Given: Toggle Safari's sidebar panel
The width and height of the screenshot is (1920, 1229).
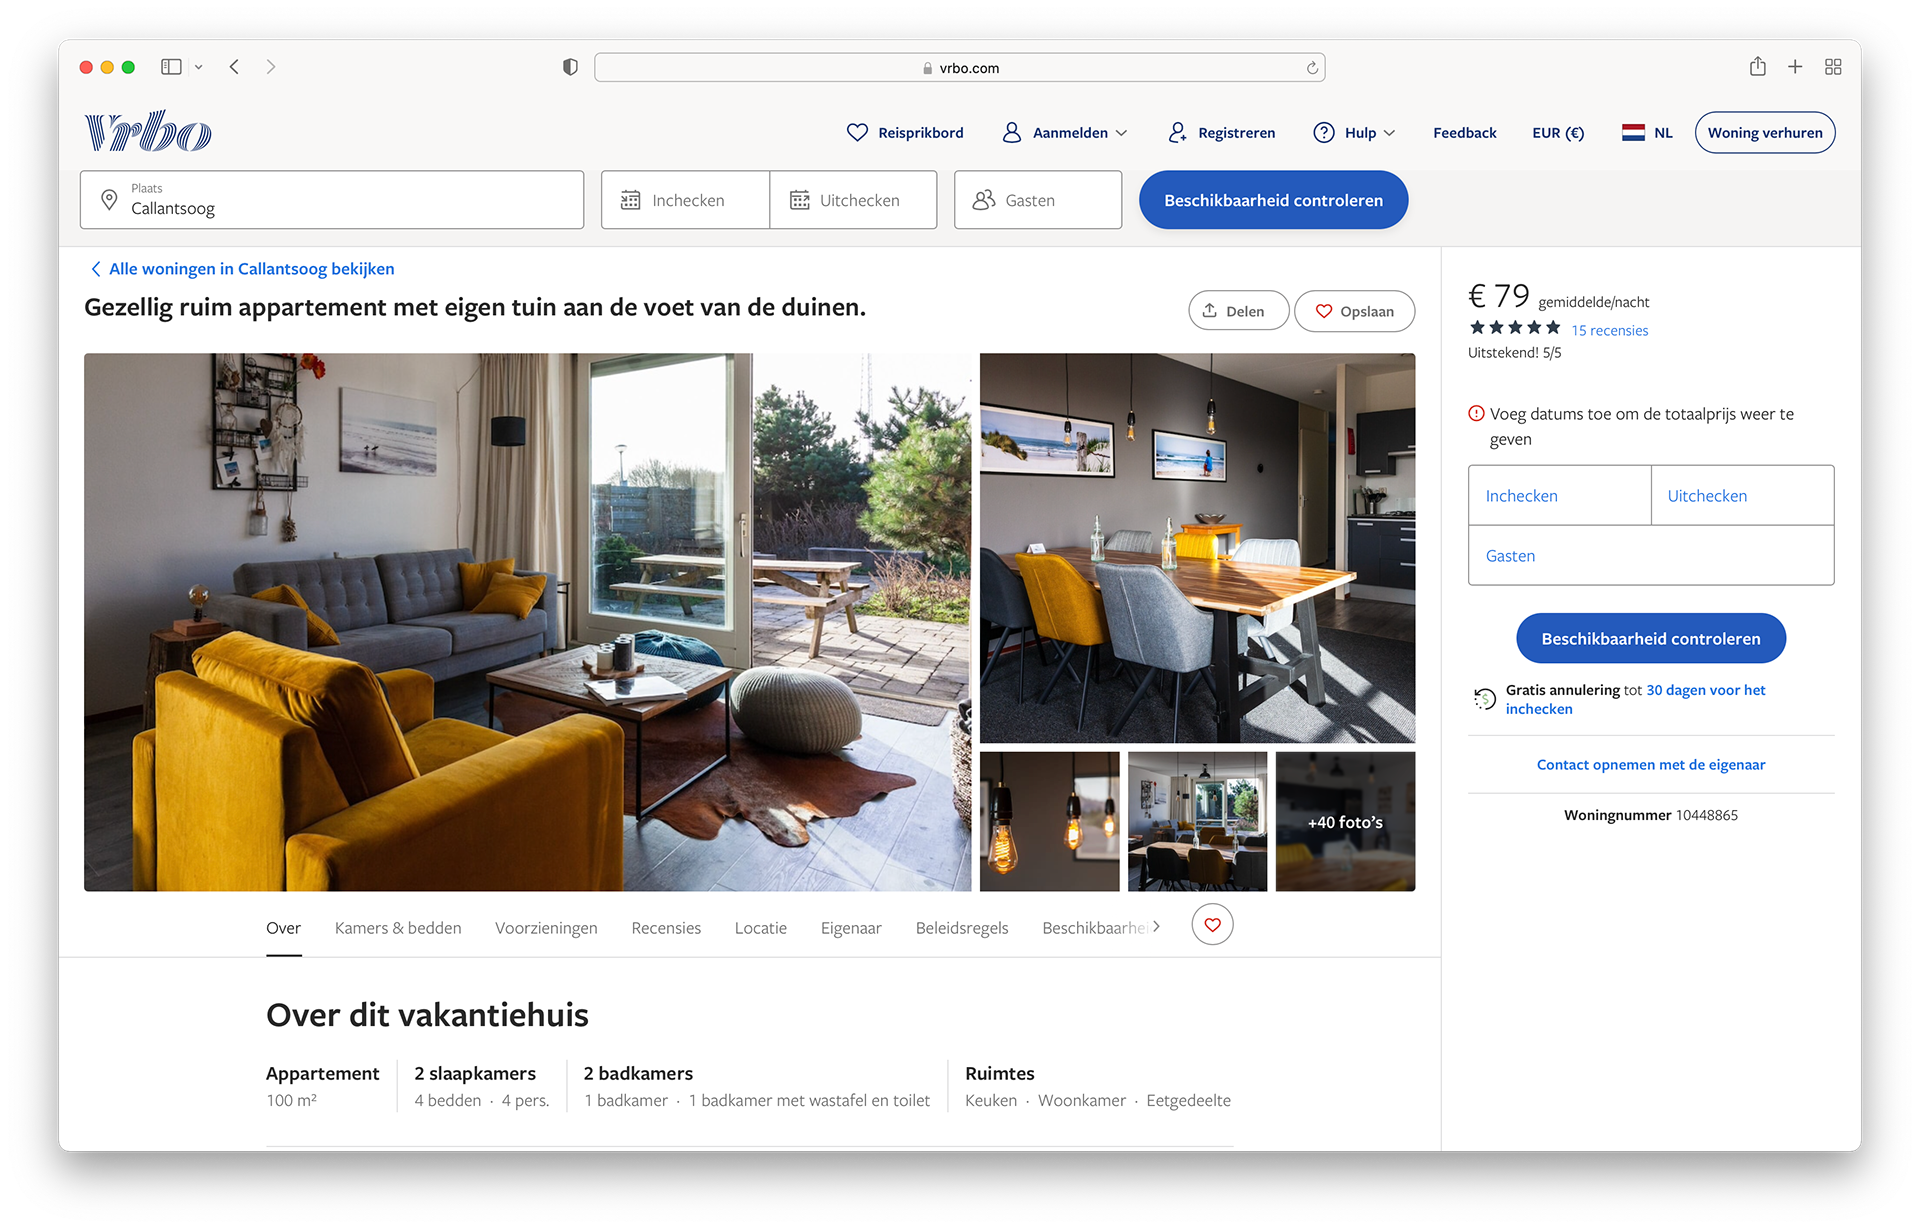Looking at the screenshot, I should tap(171, 67).
